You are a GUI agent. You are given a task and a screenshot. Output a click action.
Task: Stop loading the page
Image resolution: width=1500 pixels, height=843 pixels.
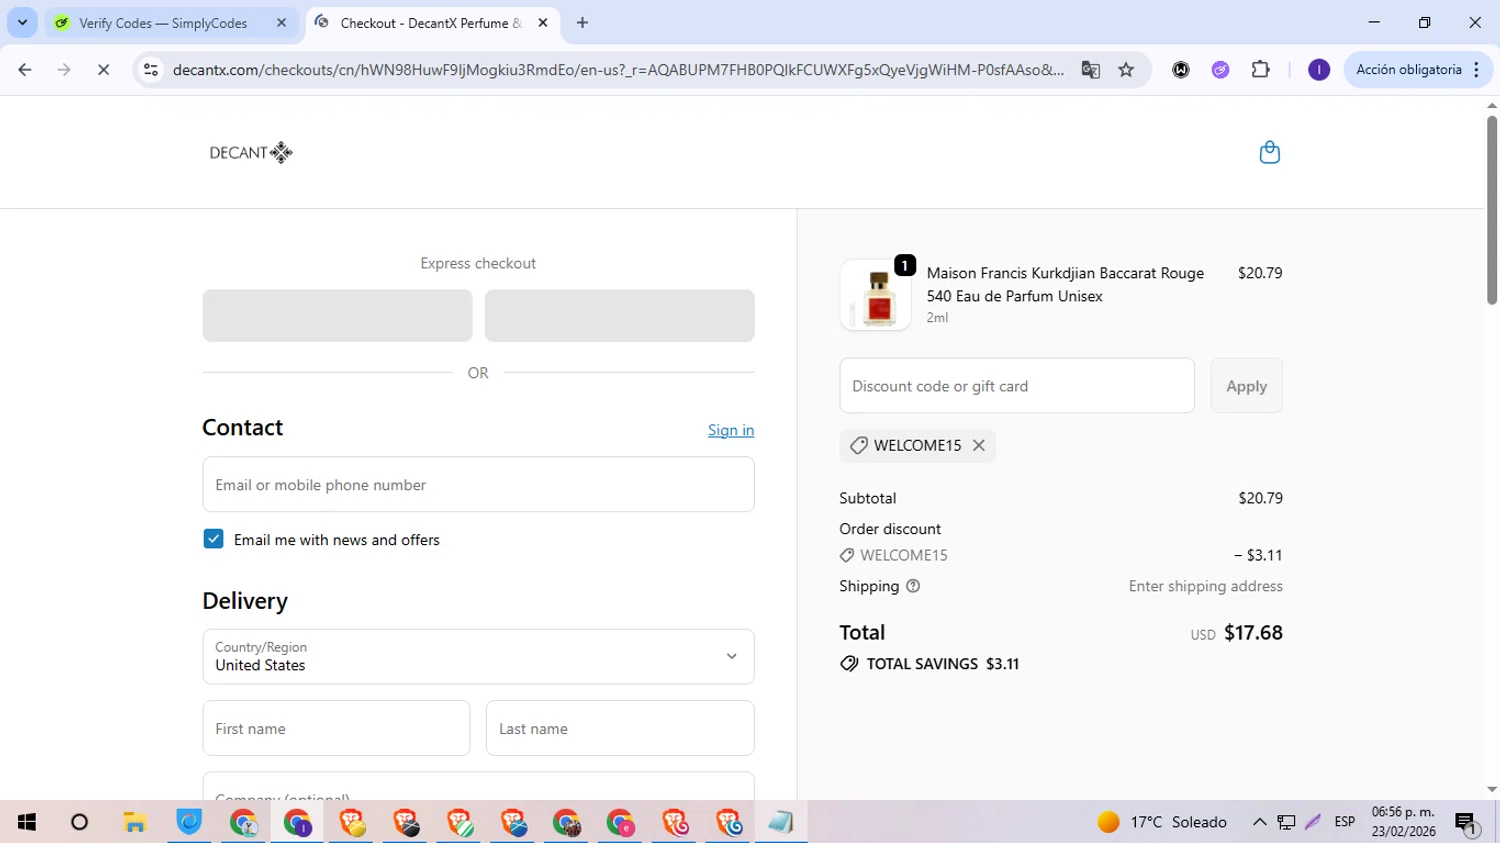[x=103, y=70]
